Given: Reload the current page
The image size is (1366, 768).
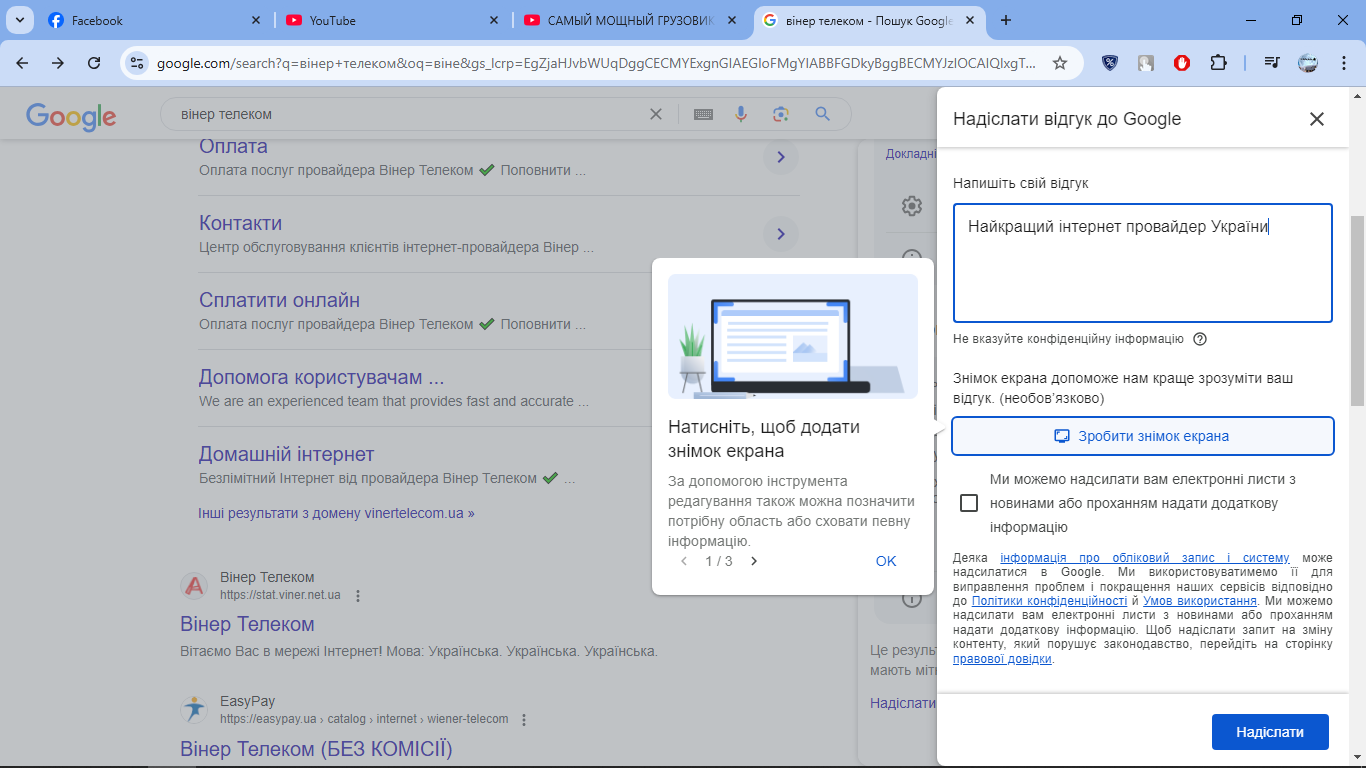Looking at the screenshot, I should coord(94,63).
